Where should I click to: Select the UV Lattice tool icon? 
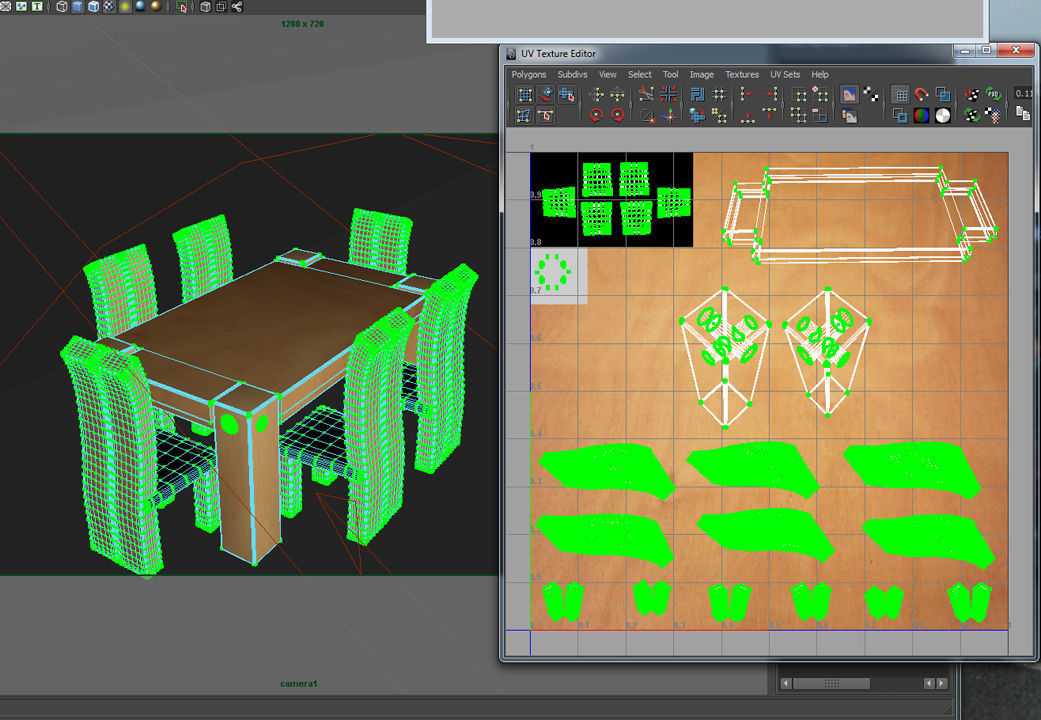524,95
